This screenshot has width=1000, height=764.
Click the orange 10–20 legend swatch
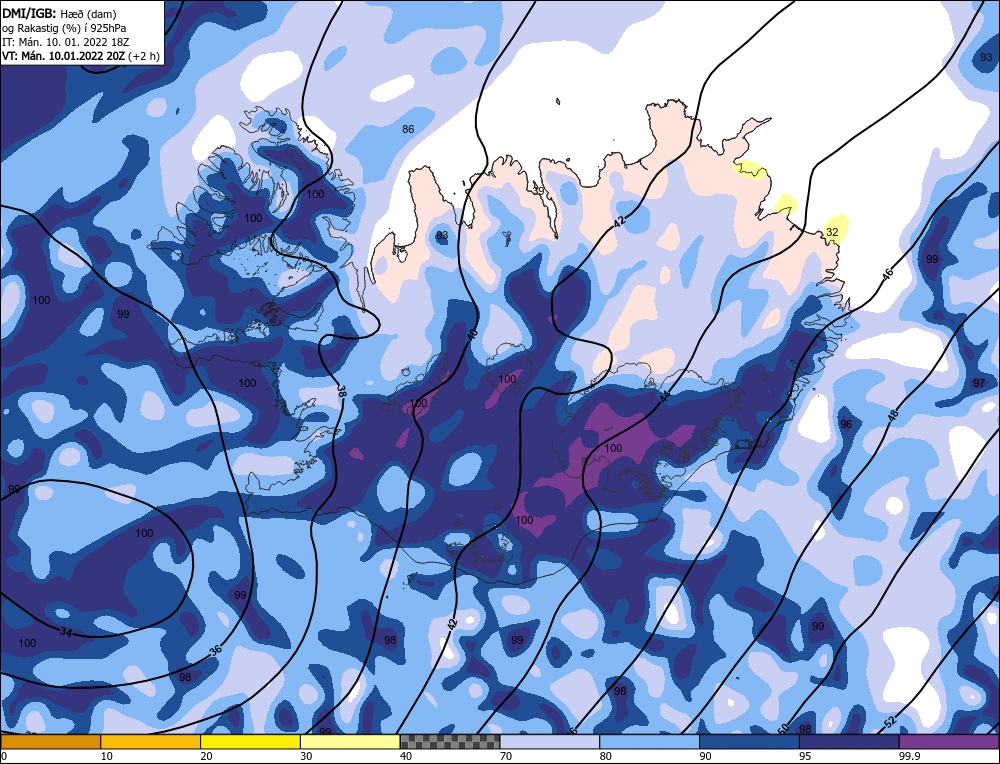(x=151, y=742)
